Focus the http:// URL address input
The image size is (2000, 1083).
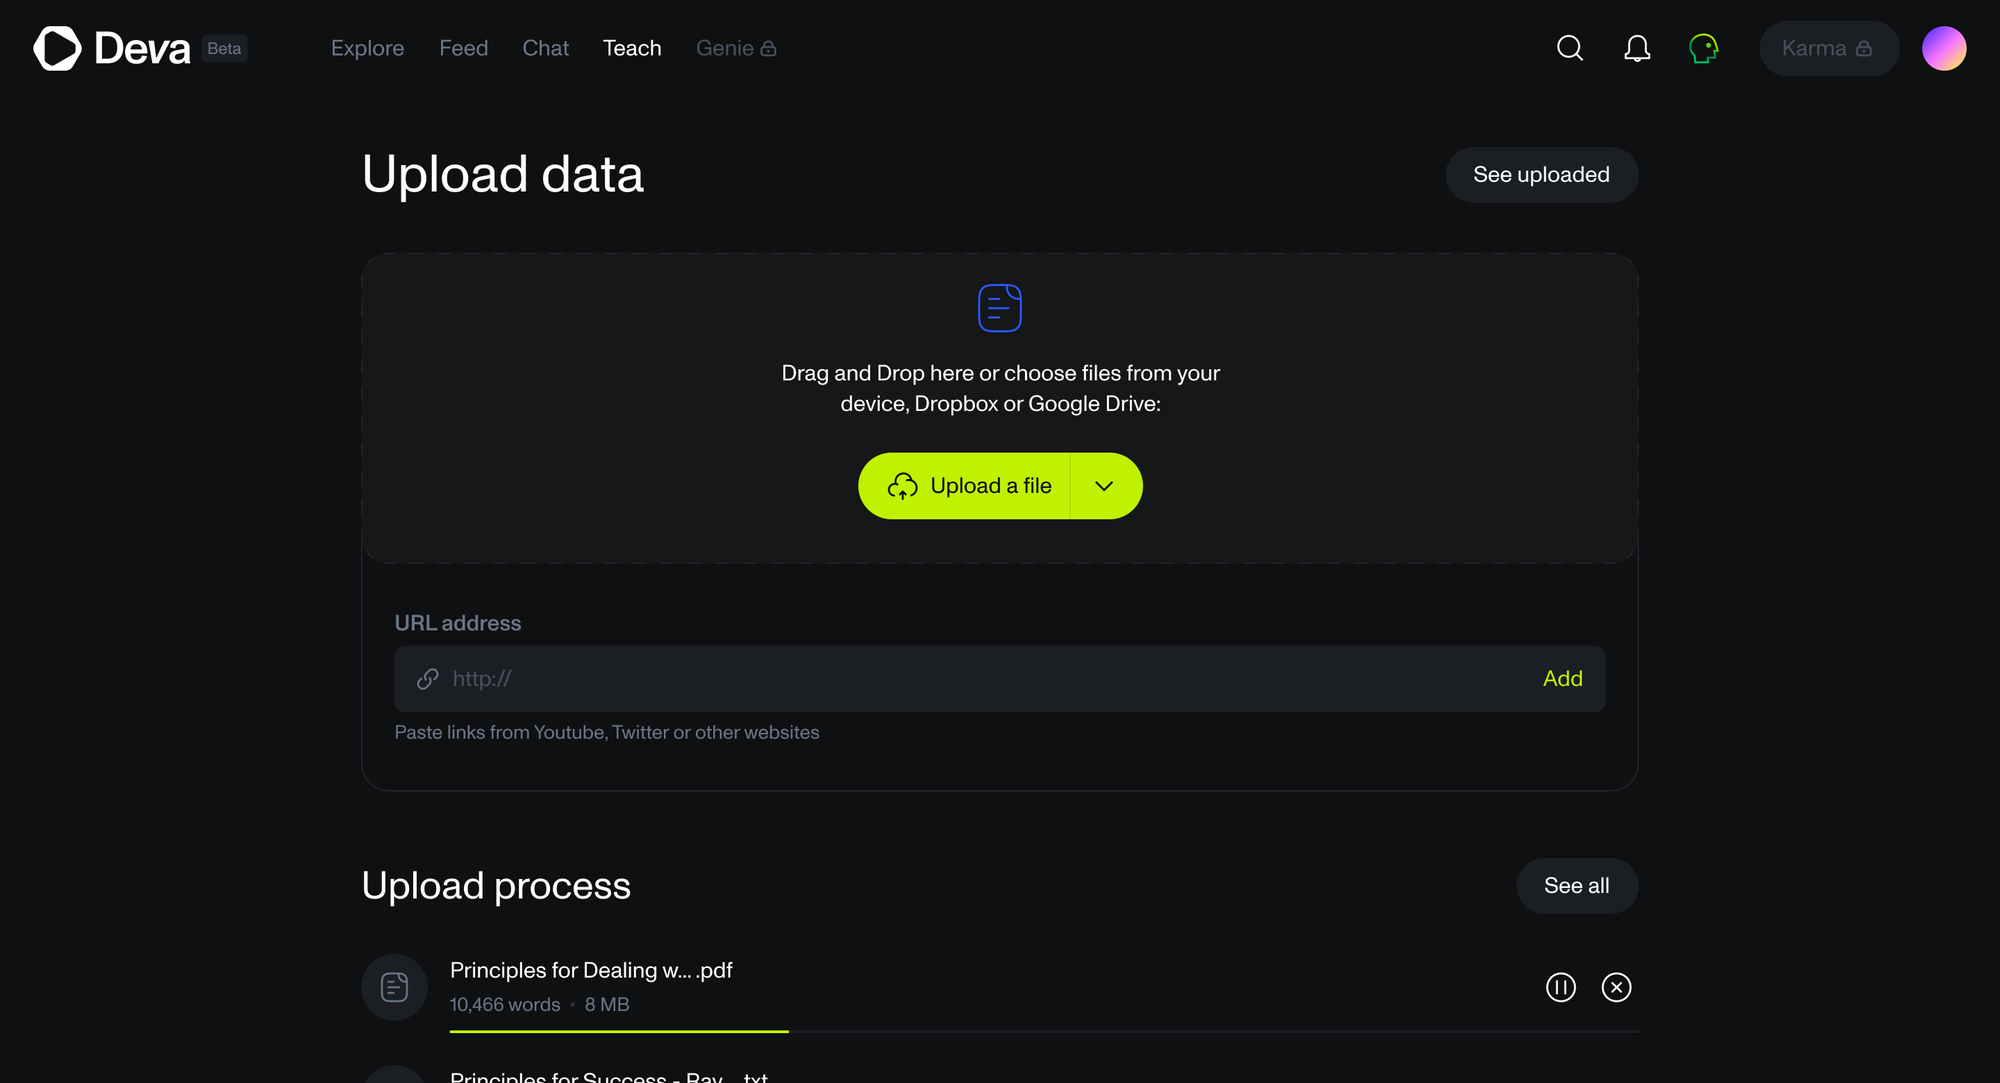point(980,679)
